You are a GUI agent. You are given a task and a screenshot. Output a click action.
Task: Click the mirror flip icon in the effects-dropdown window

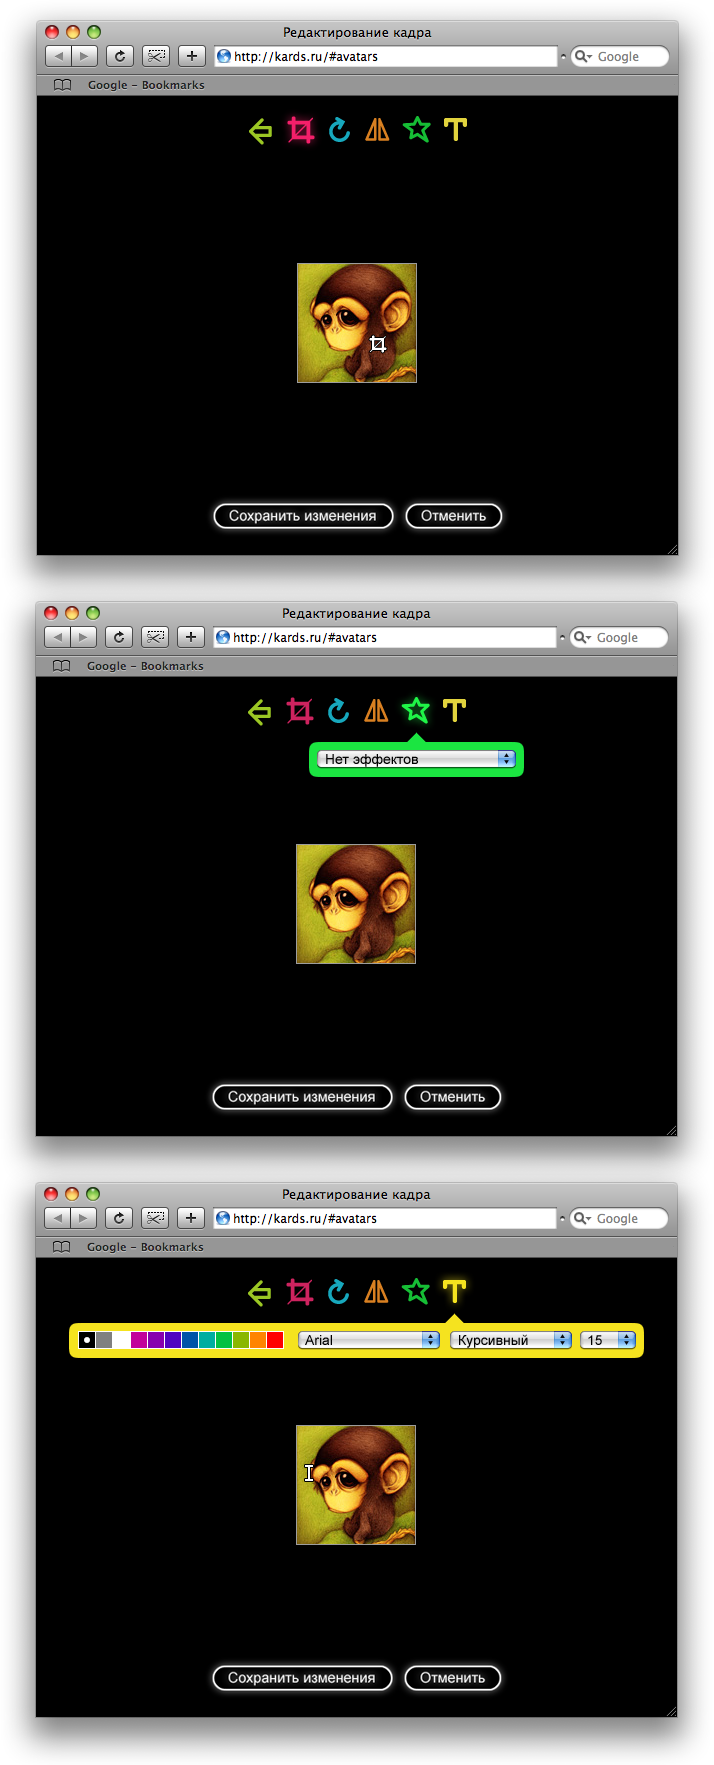tap(376, 710)
